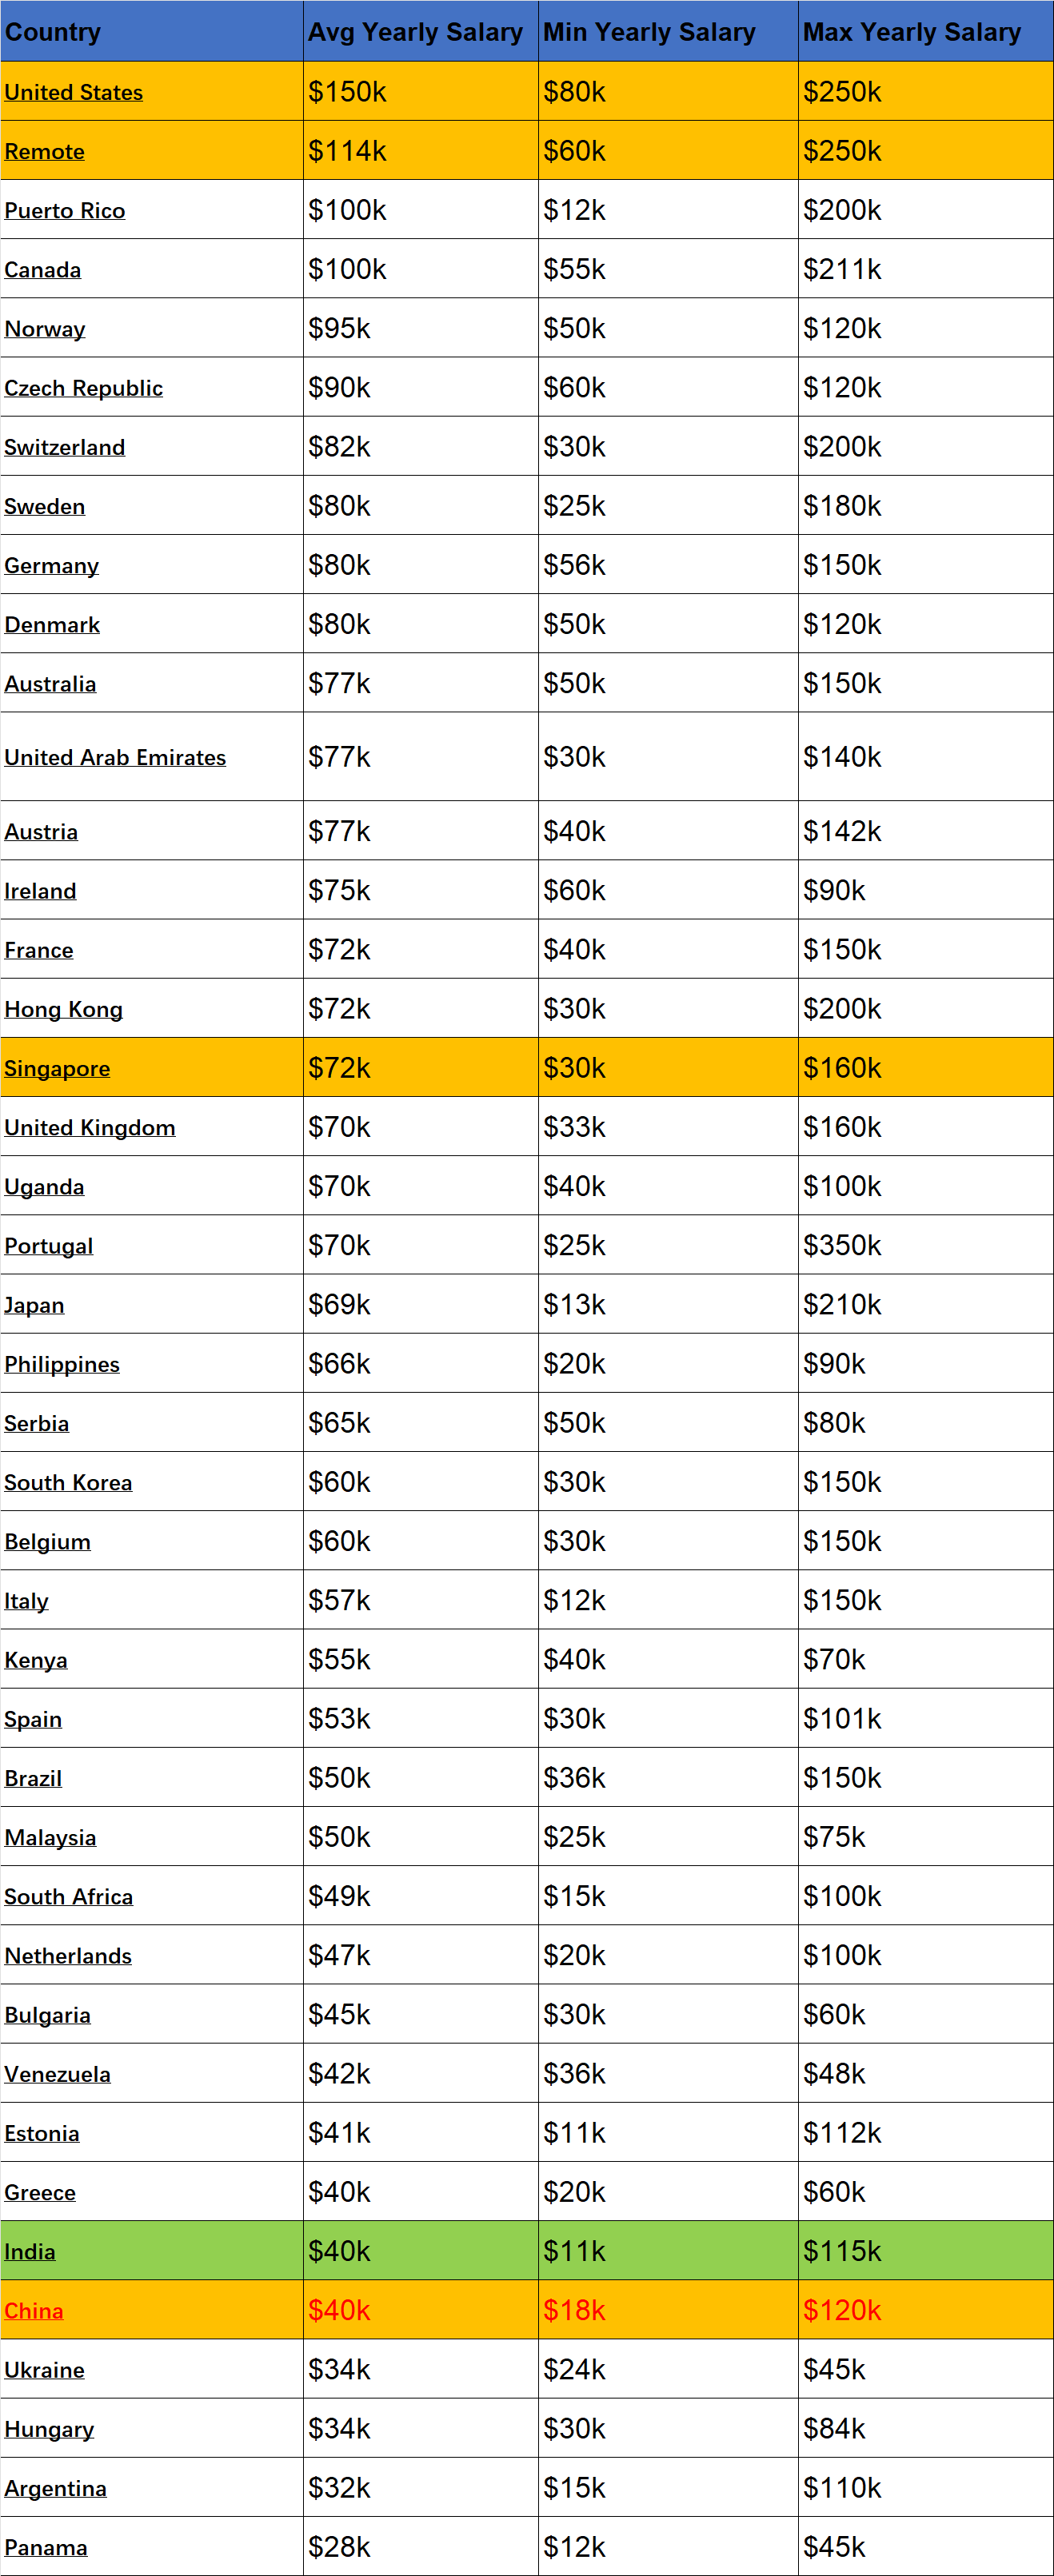Select Canada's $211k max salary cell
This screenshot has width=1054, height=2576.
click(925, 269)
